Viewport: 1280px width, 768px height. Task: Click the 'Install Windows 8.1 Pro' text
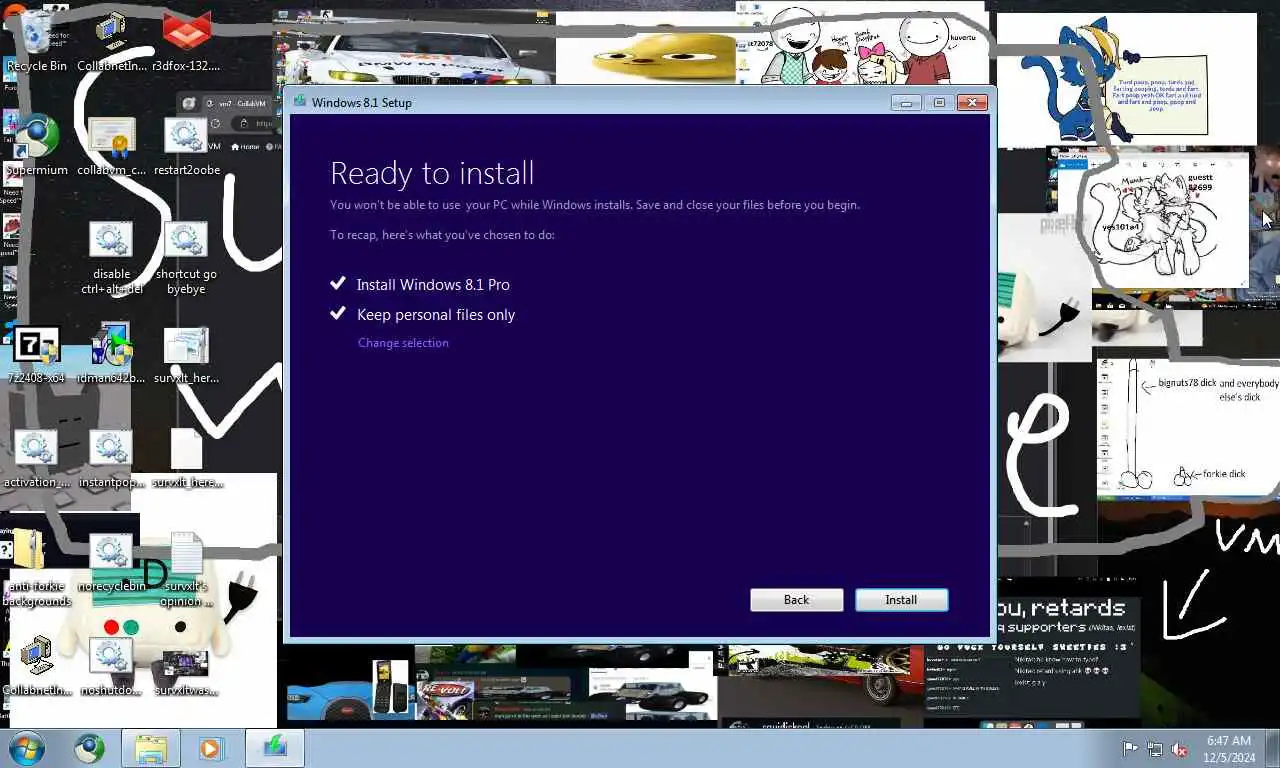(433, 284)
